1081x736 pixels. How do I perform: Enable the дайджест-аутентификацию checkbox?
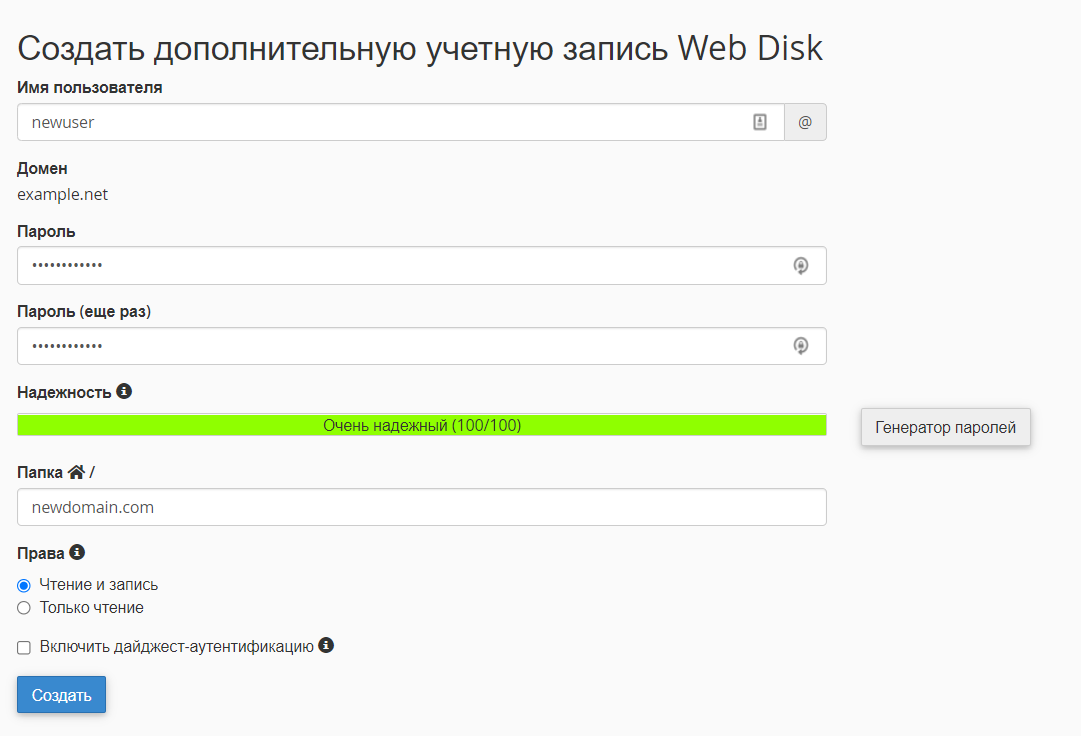tap(24, 648)
